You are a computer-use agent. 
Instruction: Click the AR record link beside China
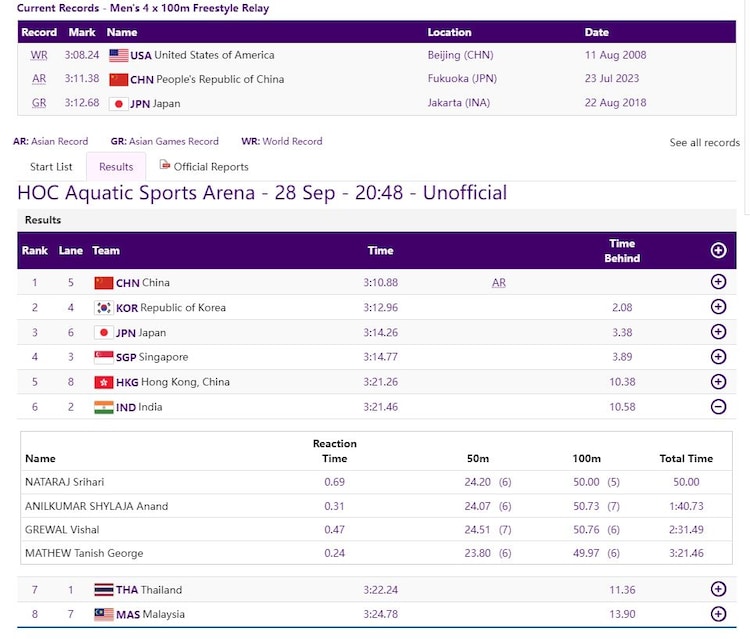(x=498, y=283)
